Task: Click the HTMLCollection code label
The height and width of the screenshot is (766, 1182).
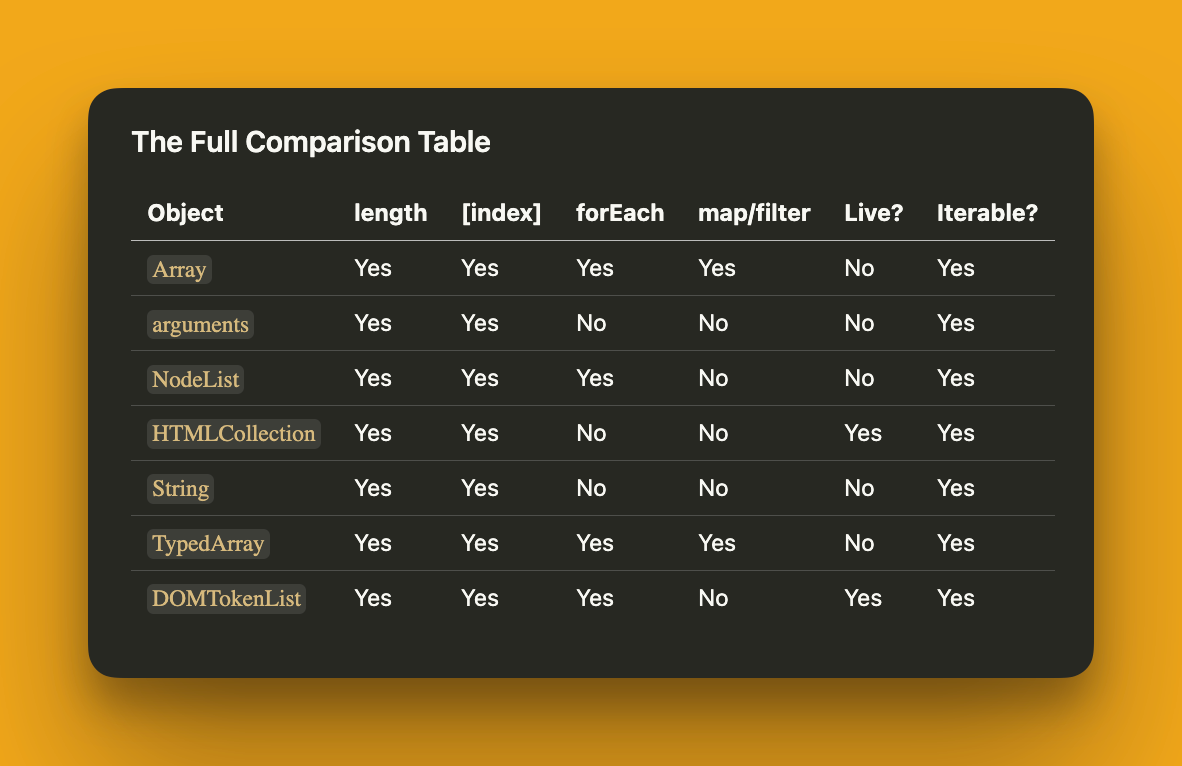Action: [234, 434]
